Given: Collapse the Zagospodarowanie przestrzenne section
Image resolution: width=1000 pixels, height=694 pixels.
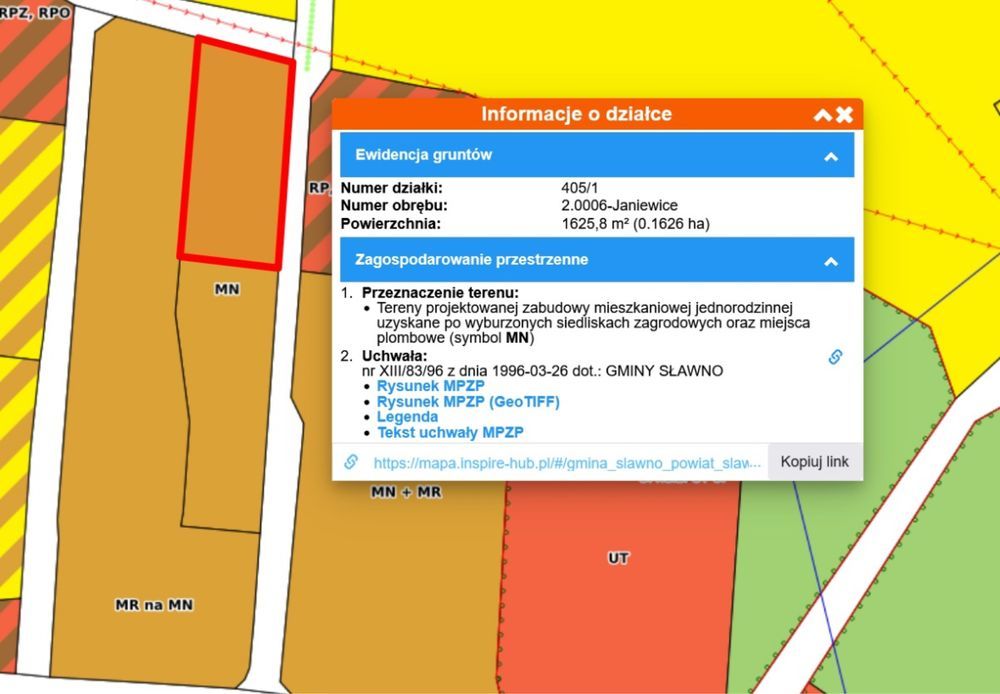Looking at the screenshot, I should [x=830, y=262].
